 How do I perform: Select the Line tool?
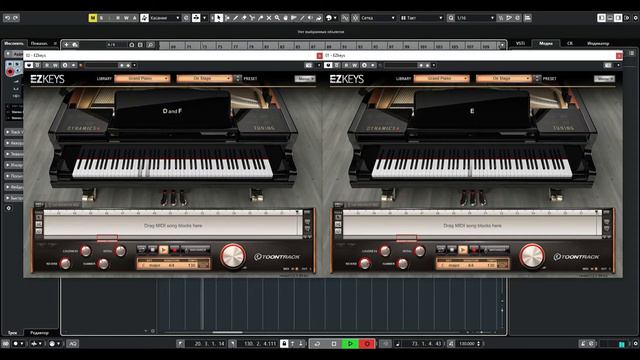click(x=302, y=18)
